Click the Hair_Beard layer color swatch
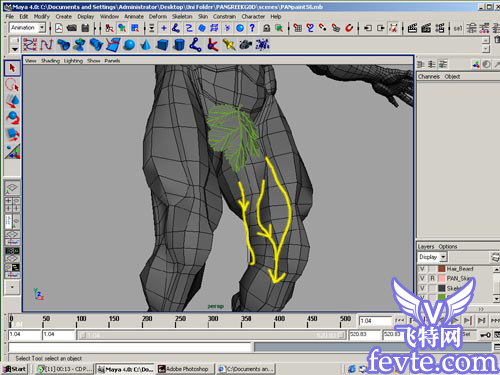The height and width of the screenshot is (375, 500). (x=442, y=269)
